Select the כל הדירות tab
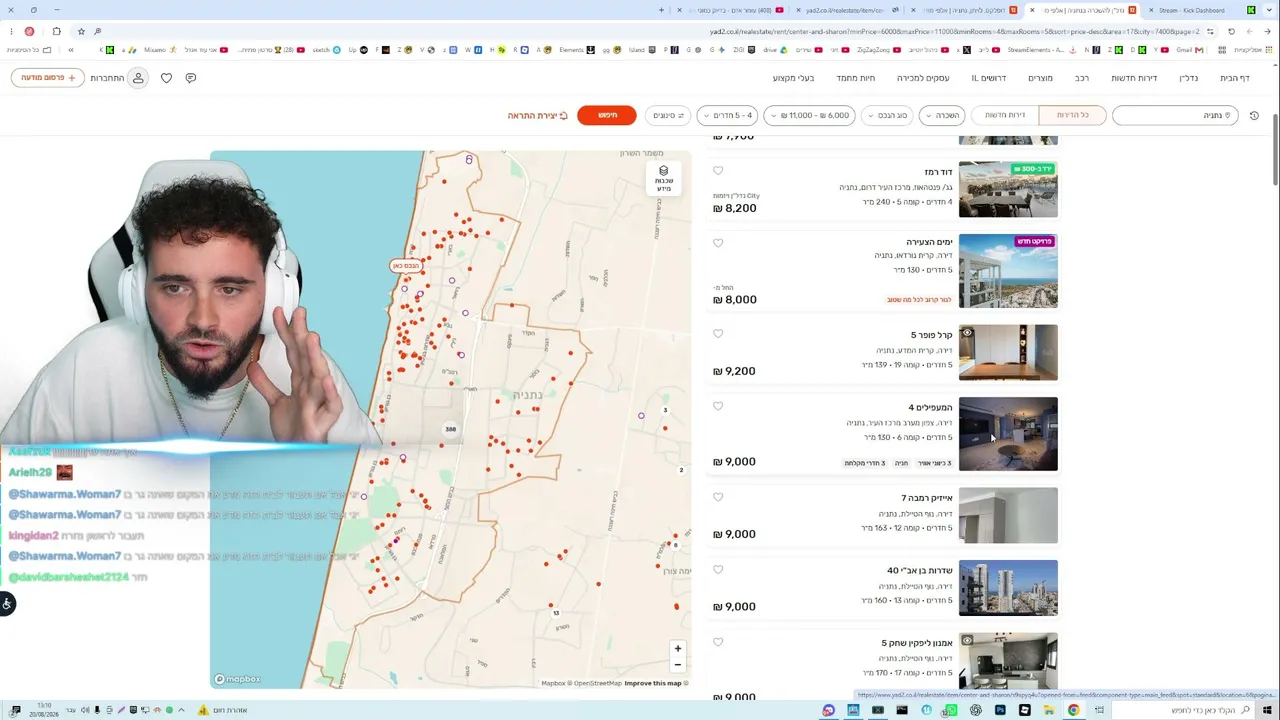This screenshot has height=720, width=1280. [x=1072, y=116]
